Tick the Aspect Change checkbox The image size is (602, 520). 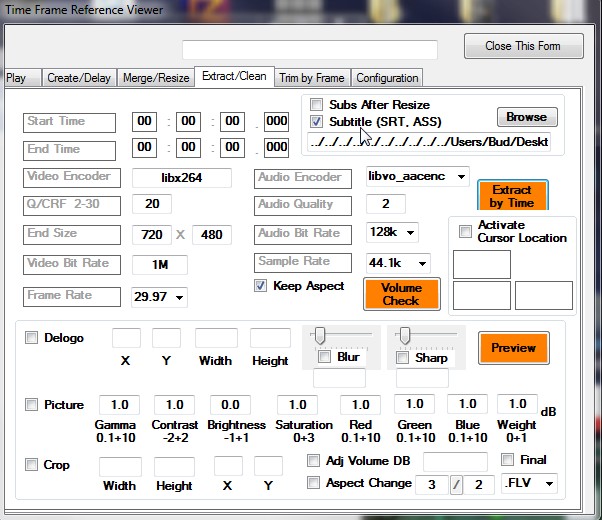pos(313,483)
